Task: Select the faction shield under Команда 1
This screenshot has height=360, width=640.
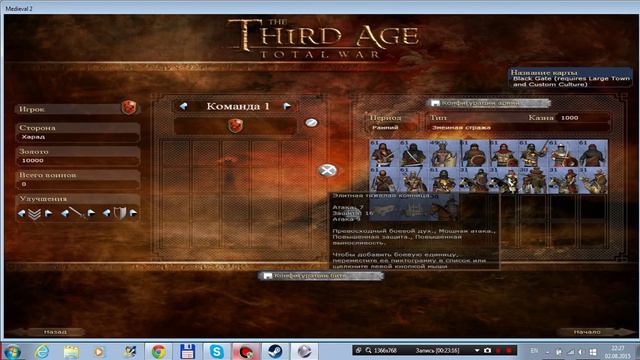Action: [236, 125]
